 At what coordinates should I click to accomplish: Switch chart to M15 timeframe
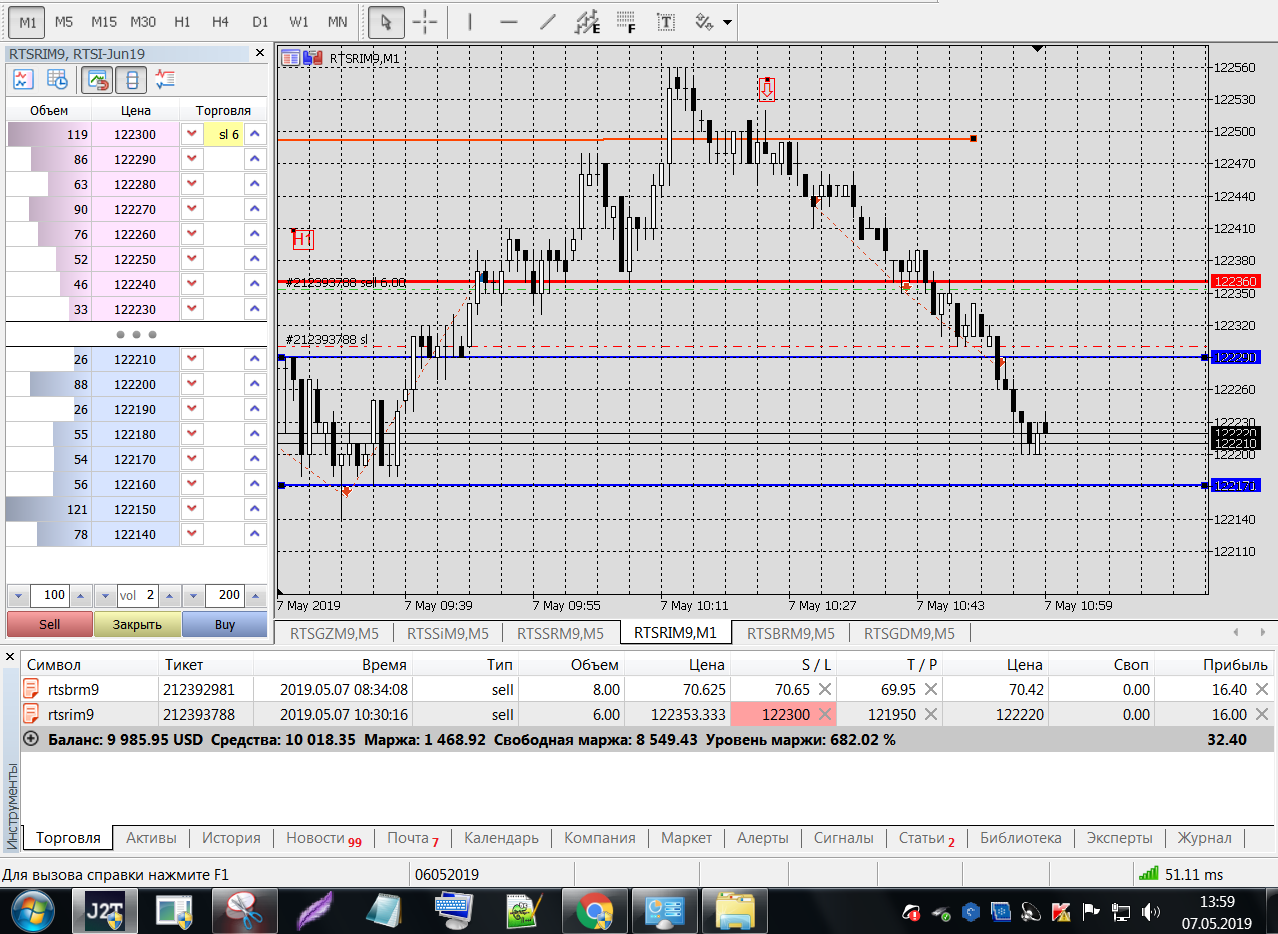pyautogui.click(x=103, y=21)
